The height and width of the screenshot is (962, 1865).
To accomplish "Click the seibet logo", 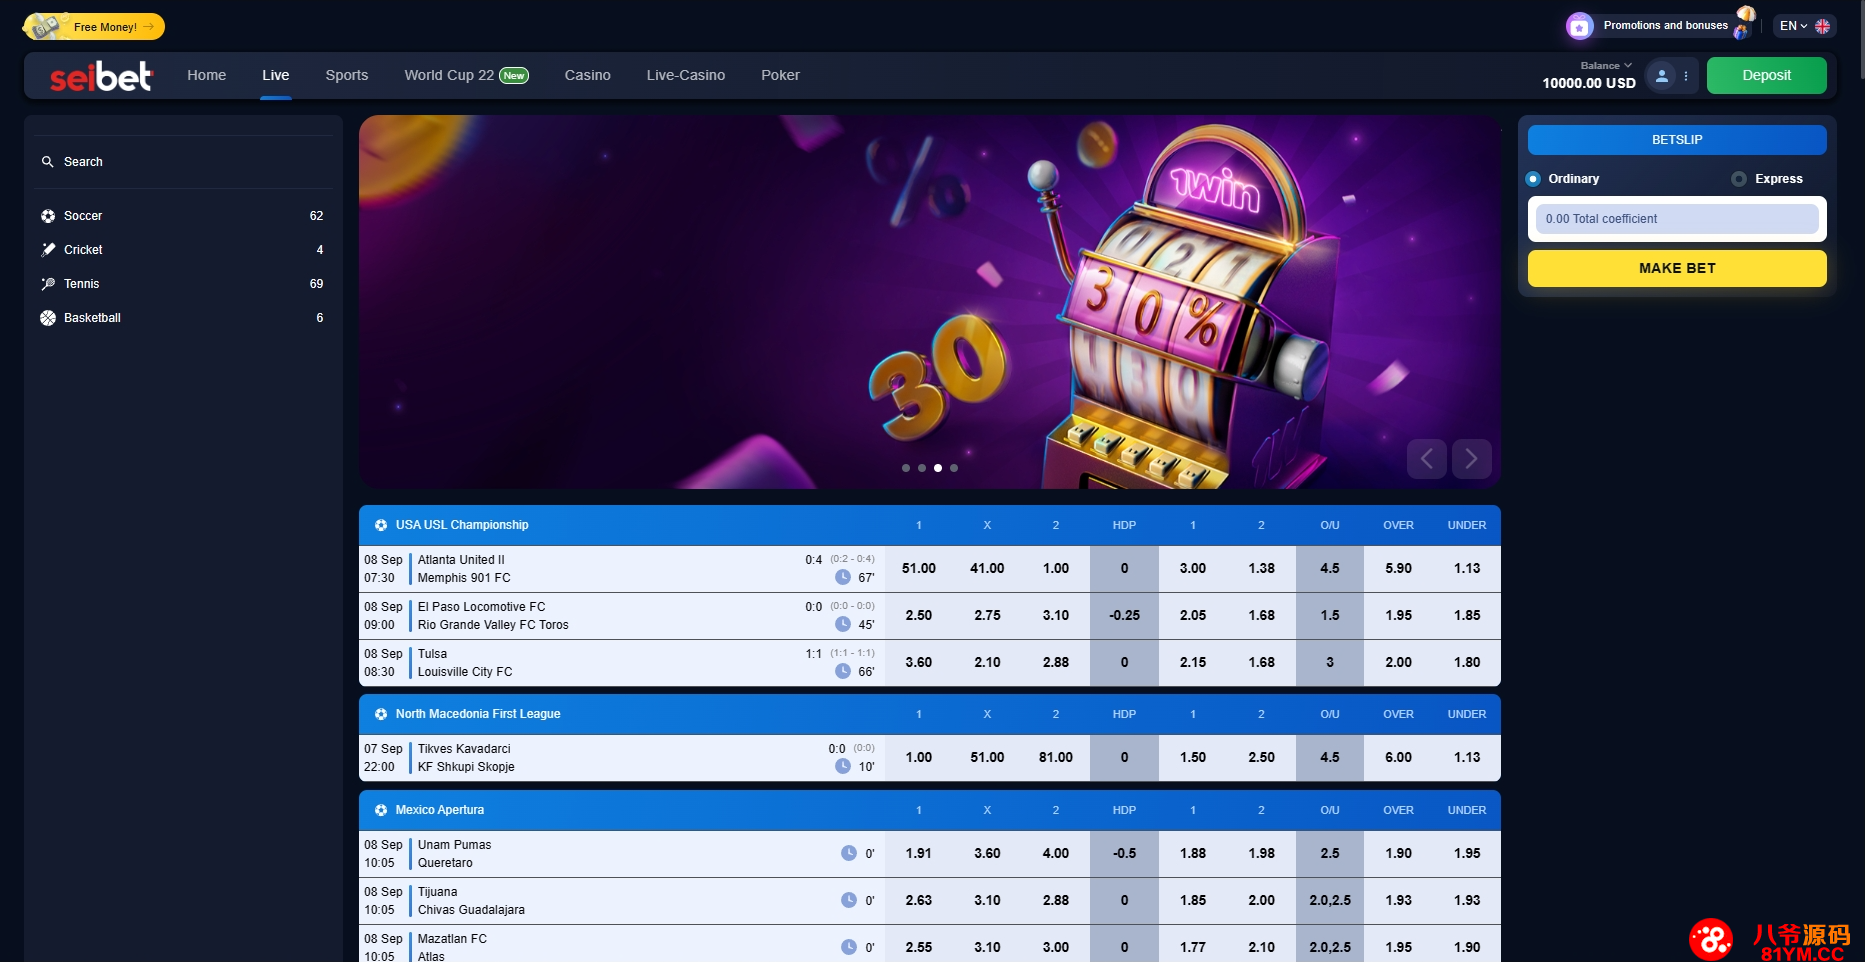I will pos(101,76).
